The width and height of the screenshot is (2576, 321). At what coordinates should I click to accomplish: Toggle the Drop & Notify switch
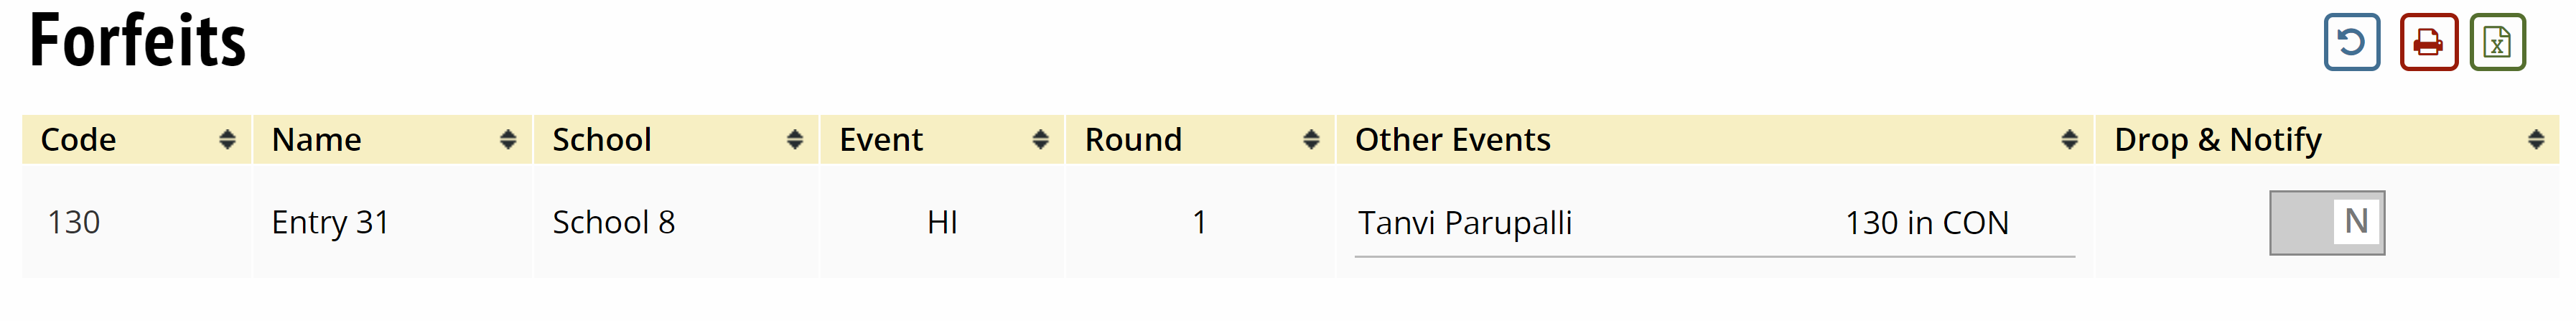tap(2326, 222)
